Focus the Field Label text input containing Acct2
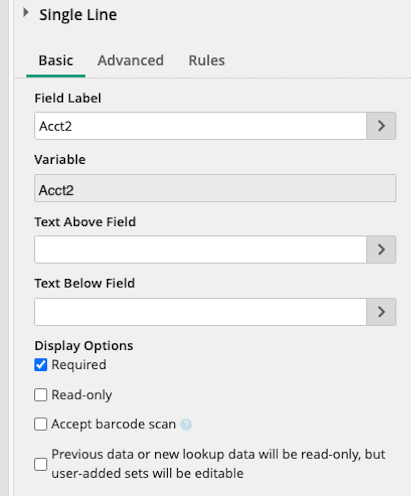 tap(200, 126)
